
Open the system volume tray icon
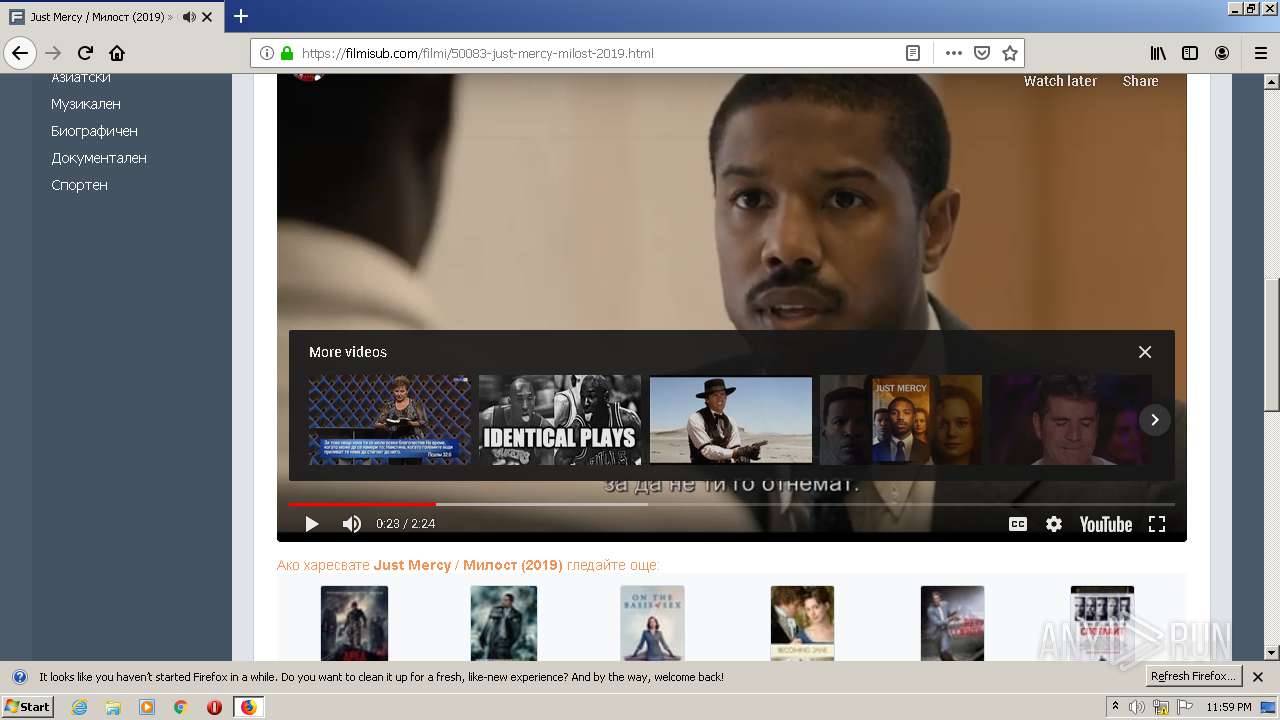(x=1137, y=707)
